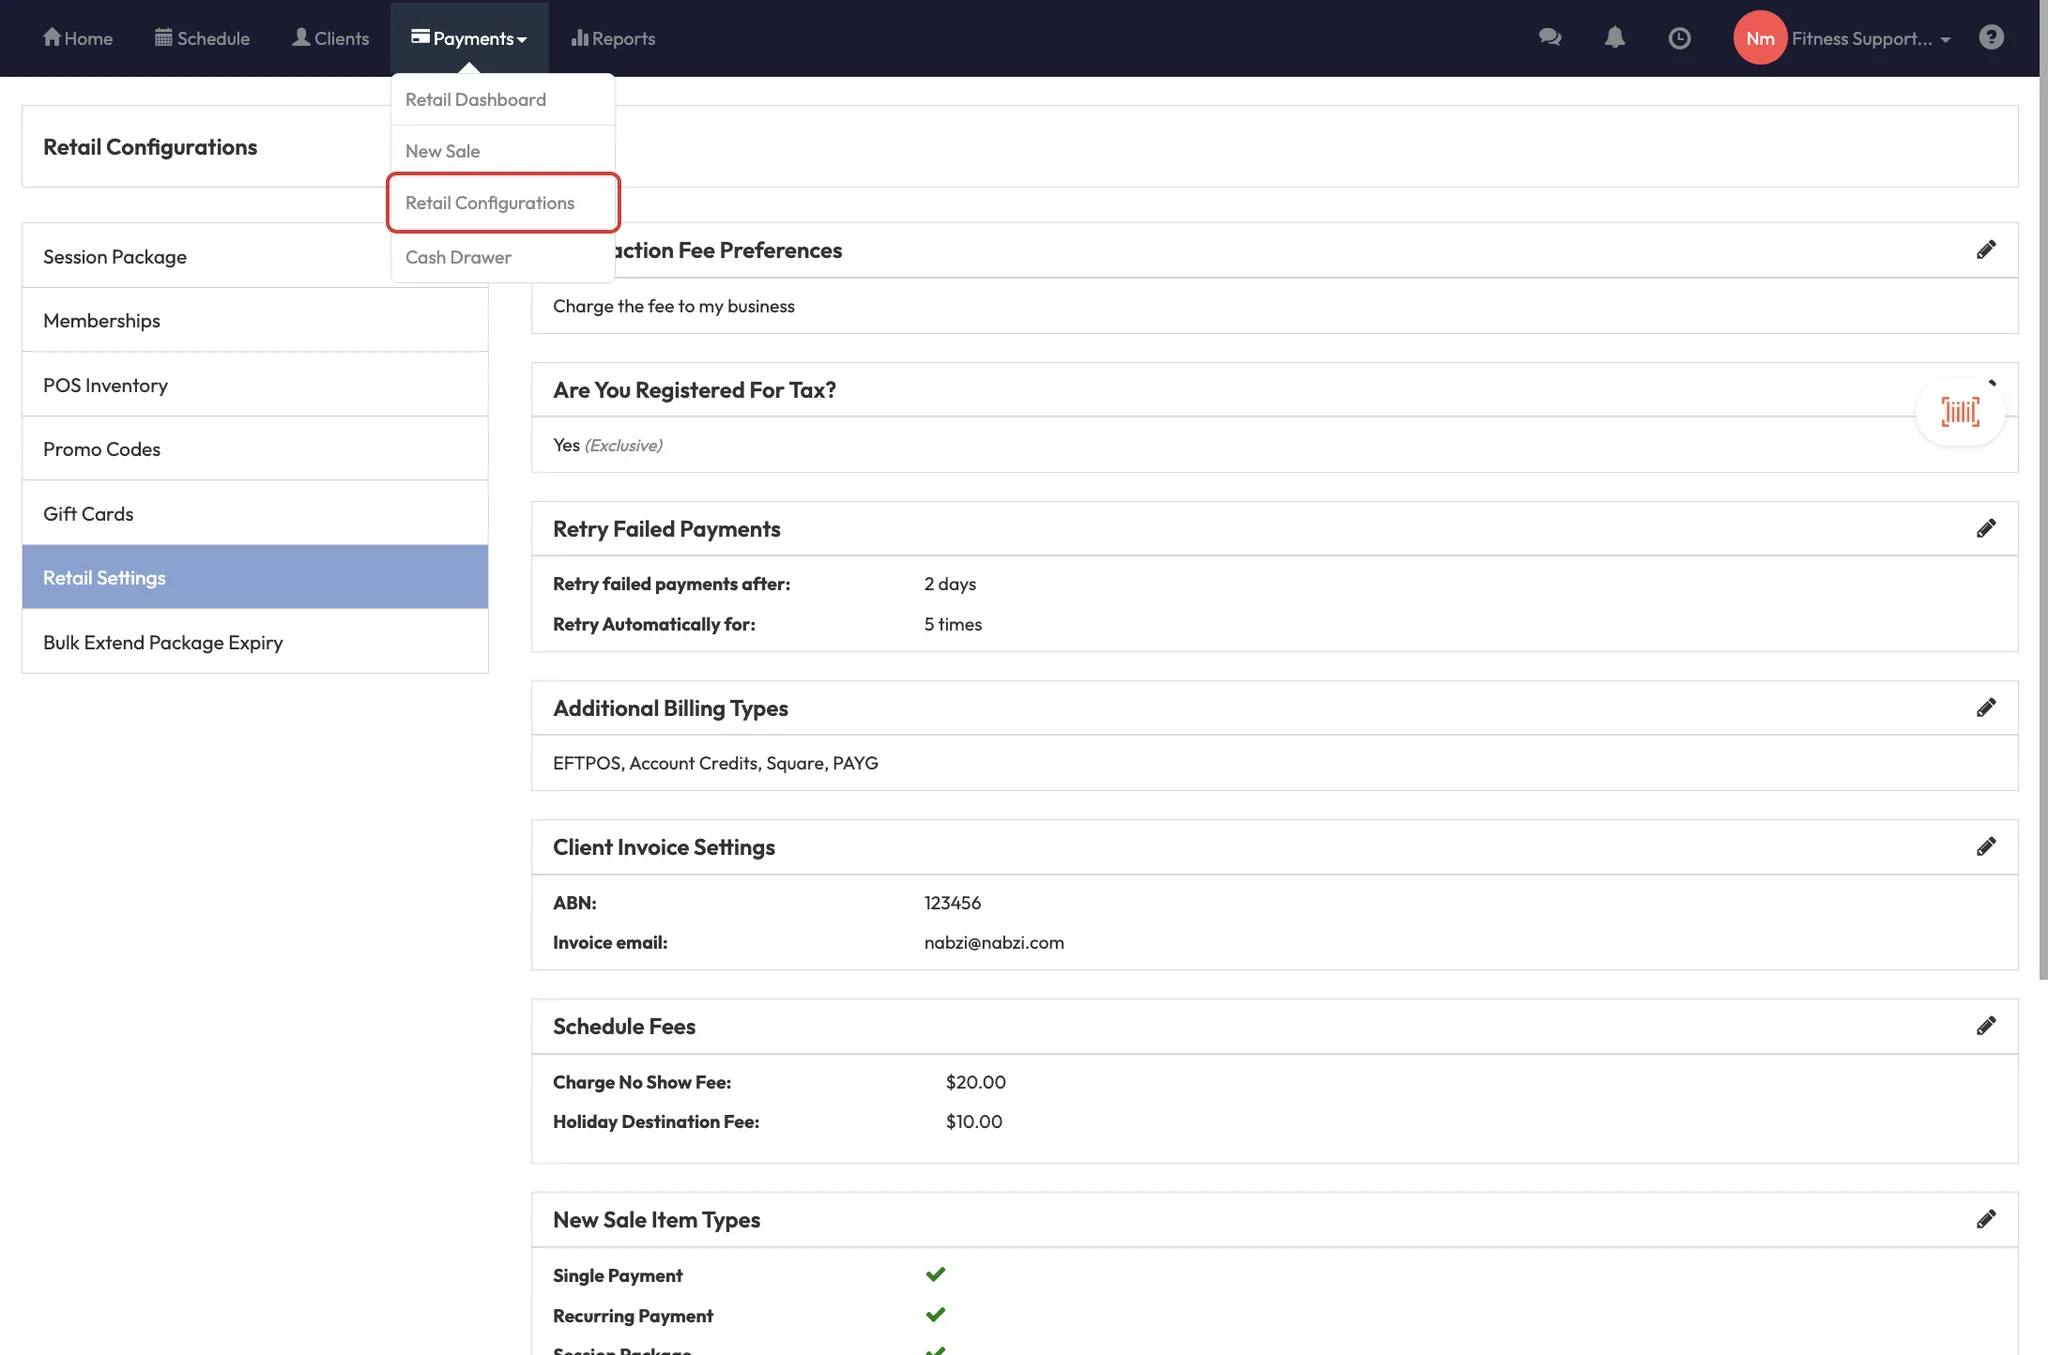Select Retail Configurations from Payments menu
Screen dimensions: 2048x1355
(x=490, y=203)
